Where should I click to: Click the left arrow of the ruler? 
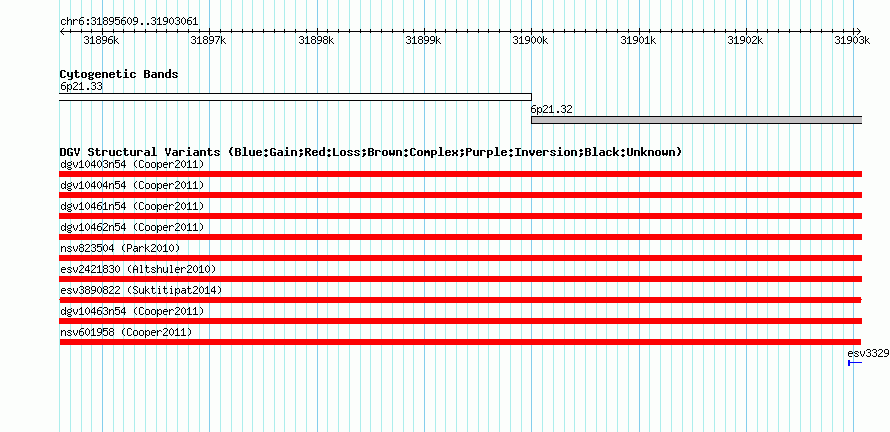(x=62, y=31)
